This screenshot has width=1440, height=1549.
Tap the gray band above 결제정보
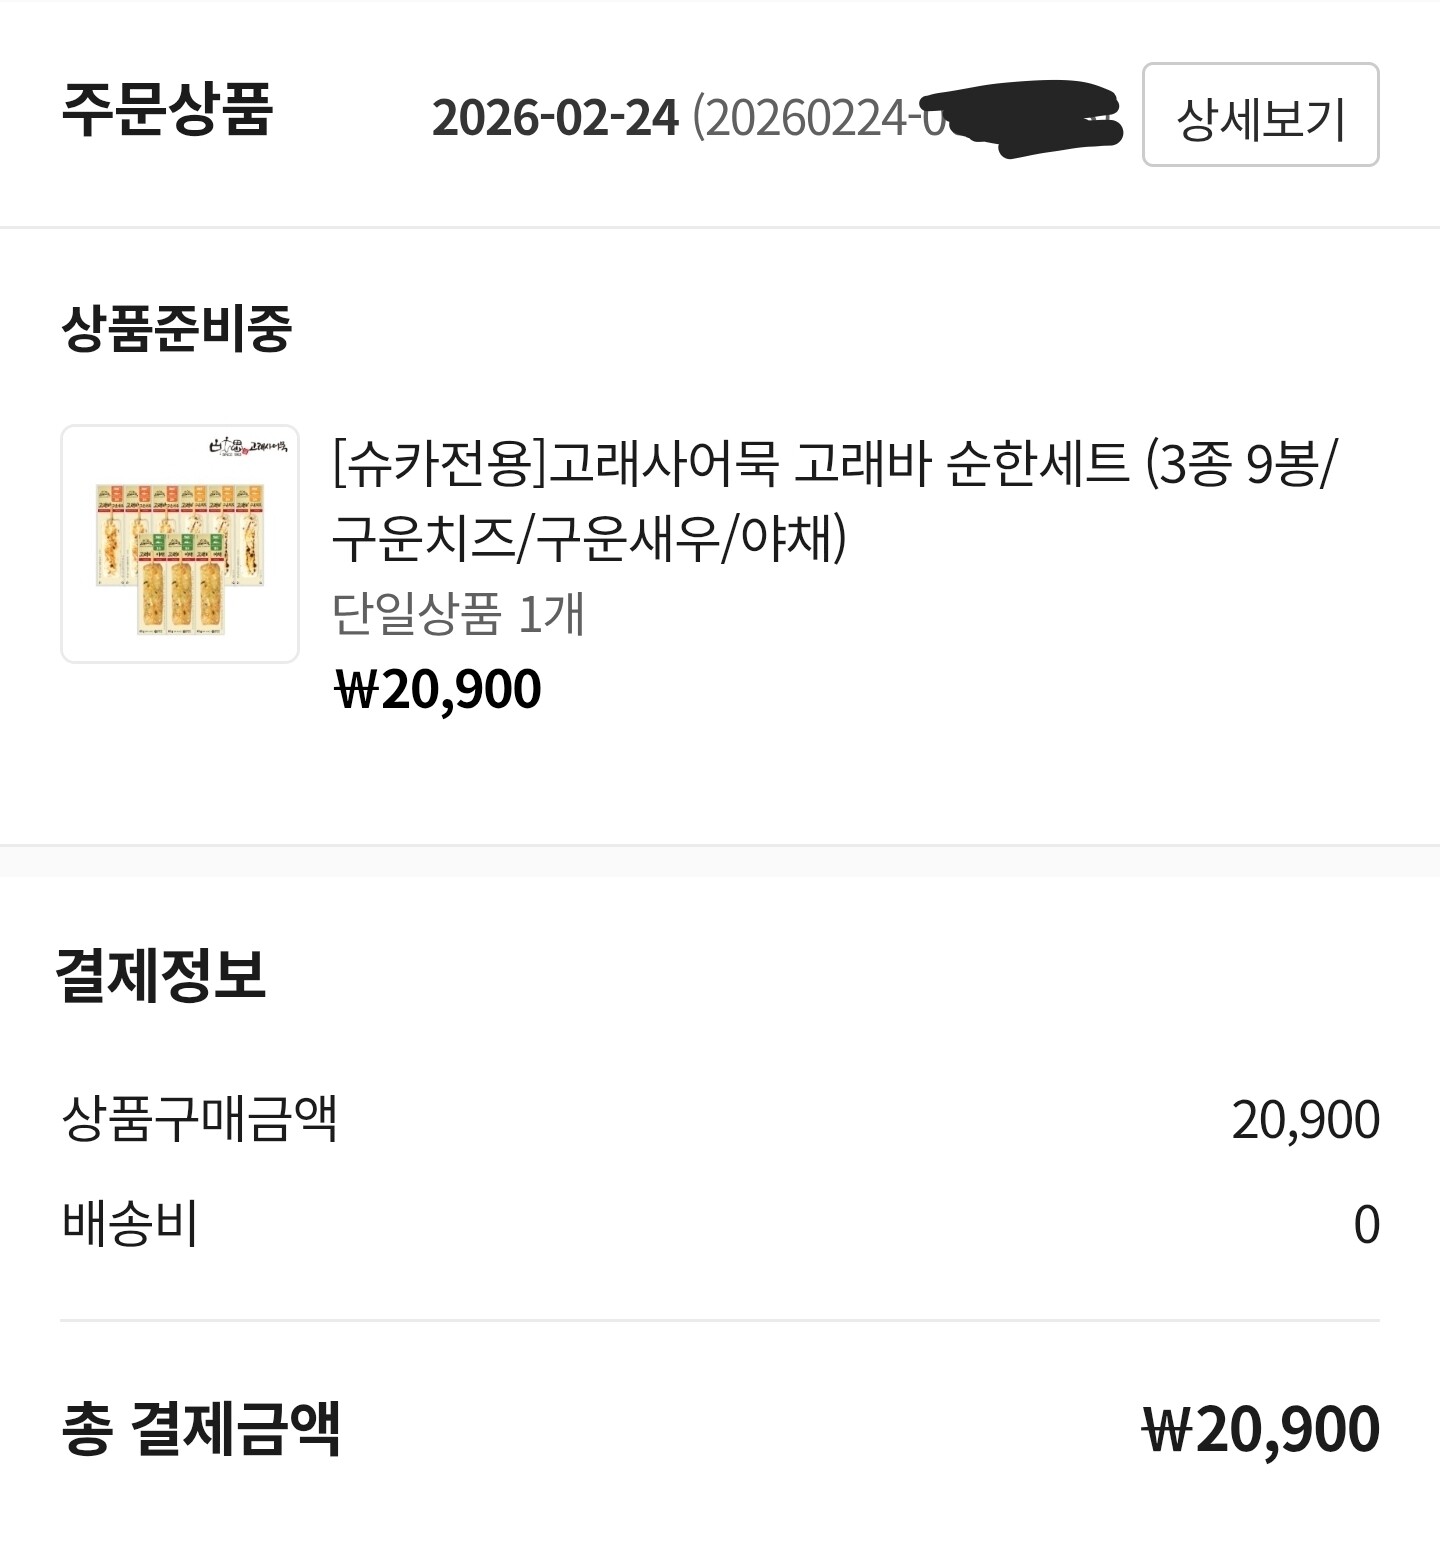(x=720, y=861)
